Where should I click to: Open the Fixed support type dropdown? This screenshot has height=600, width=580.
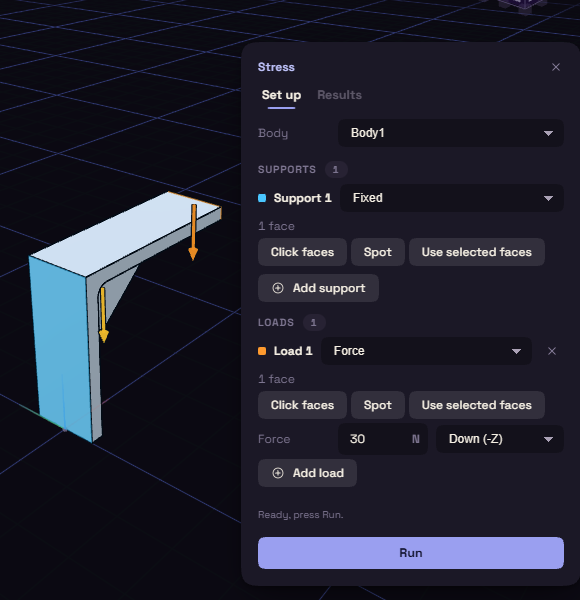point(452,198)
